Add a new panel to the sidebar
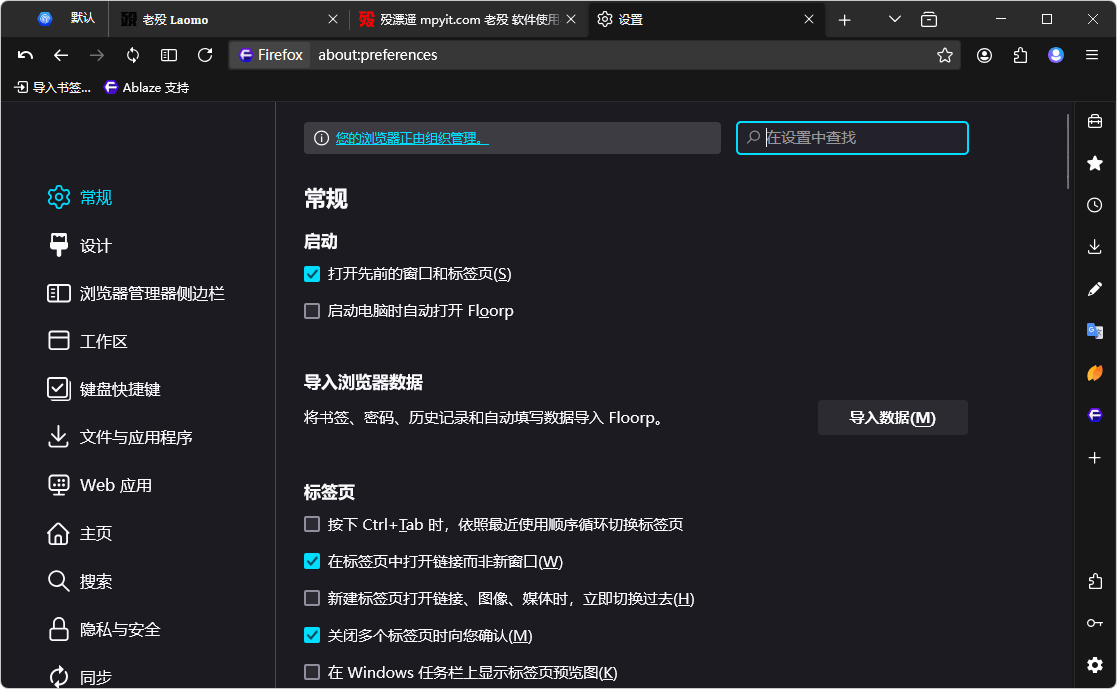1117x689 pixels. (x=1095, y=457)
